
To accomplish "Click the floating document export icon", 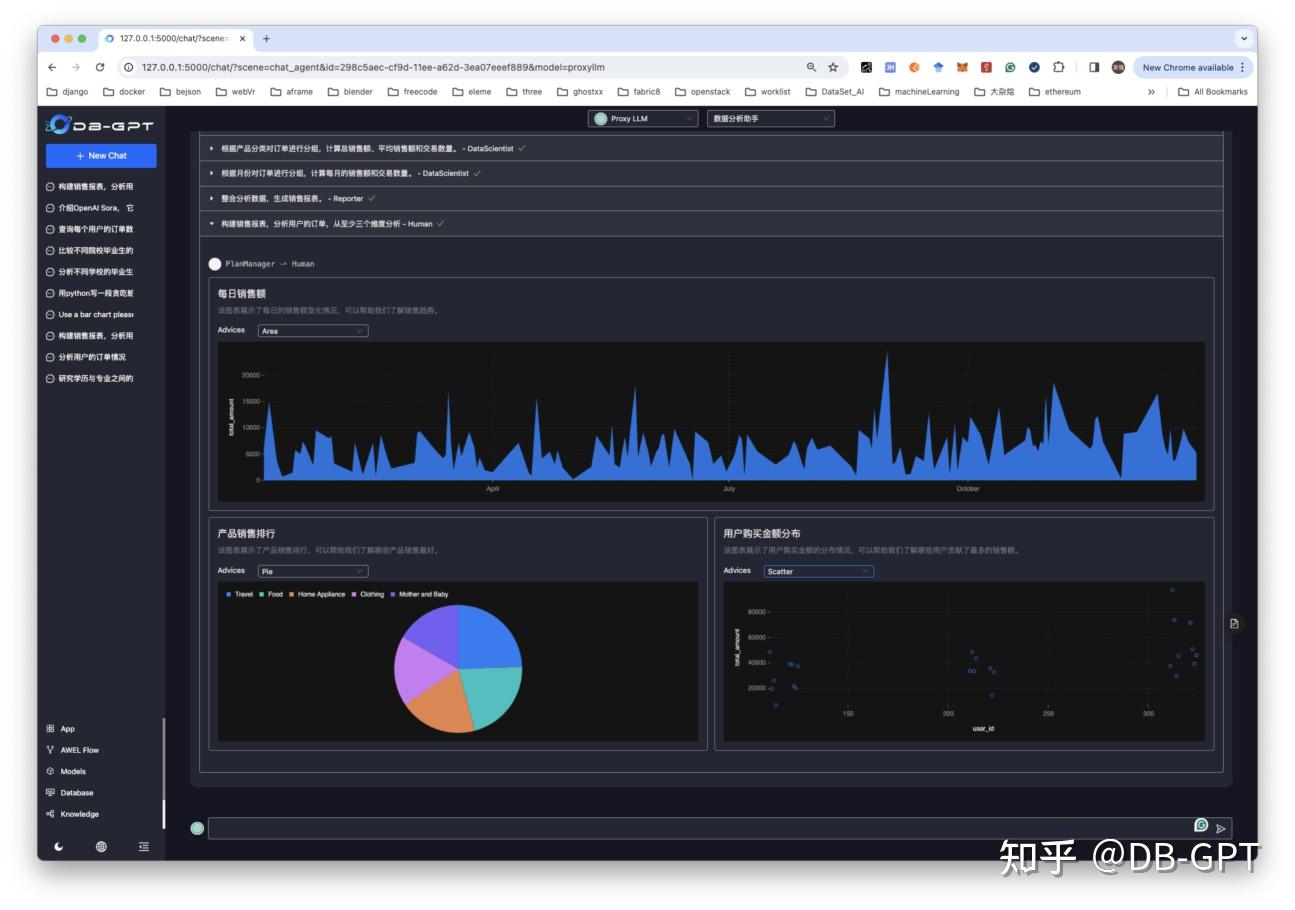I will 1233,622.
